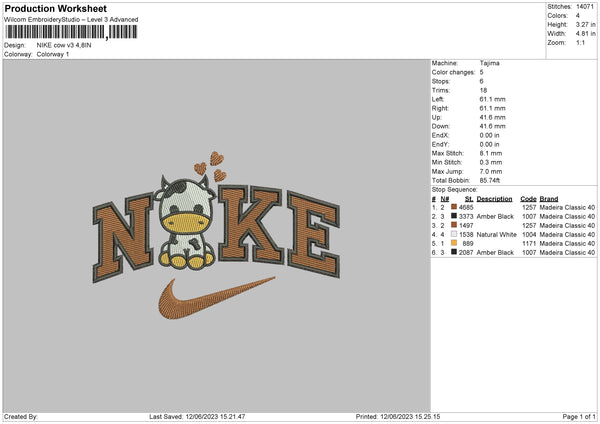The width and height of the screenshot is (600, 424).
Task: Select the 'Colorway 1' value
Action: tap(53, 54)
